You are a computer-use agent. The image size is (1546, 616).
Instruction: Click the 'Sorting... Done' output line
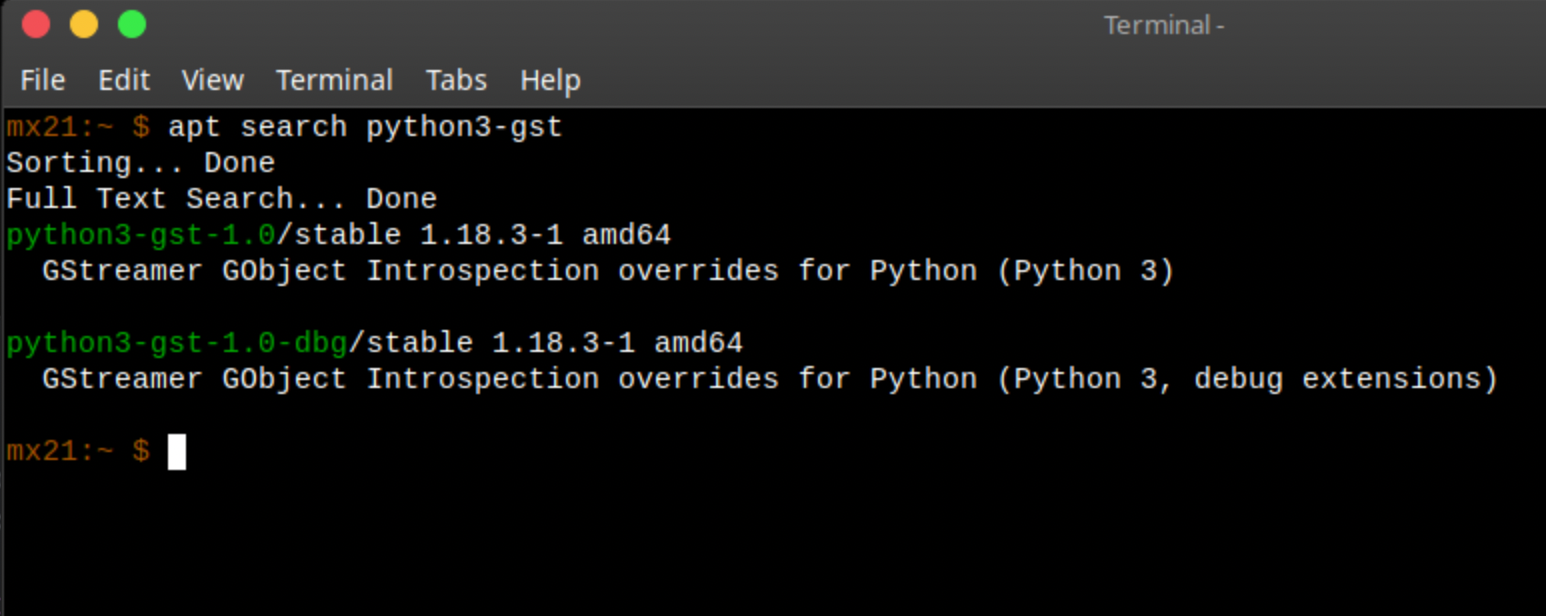click(140, 163)
